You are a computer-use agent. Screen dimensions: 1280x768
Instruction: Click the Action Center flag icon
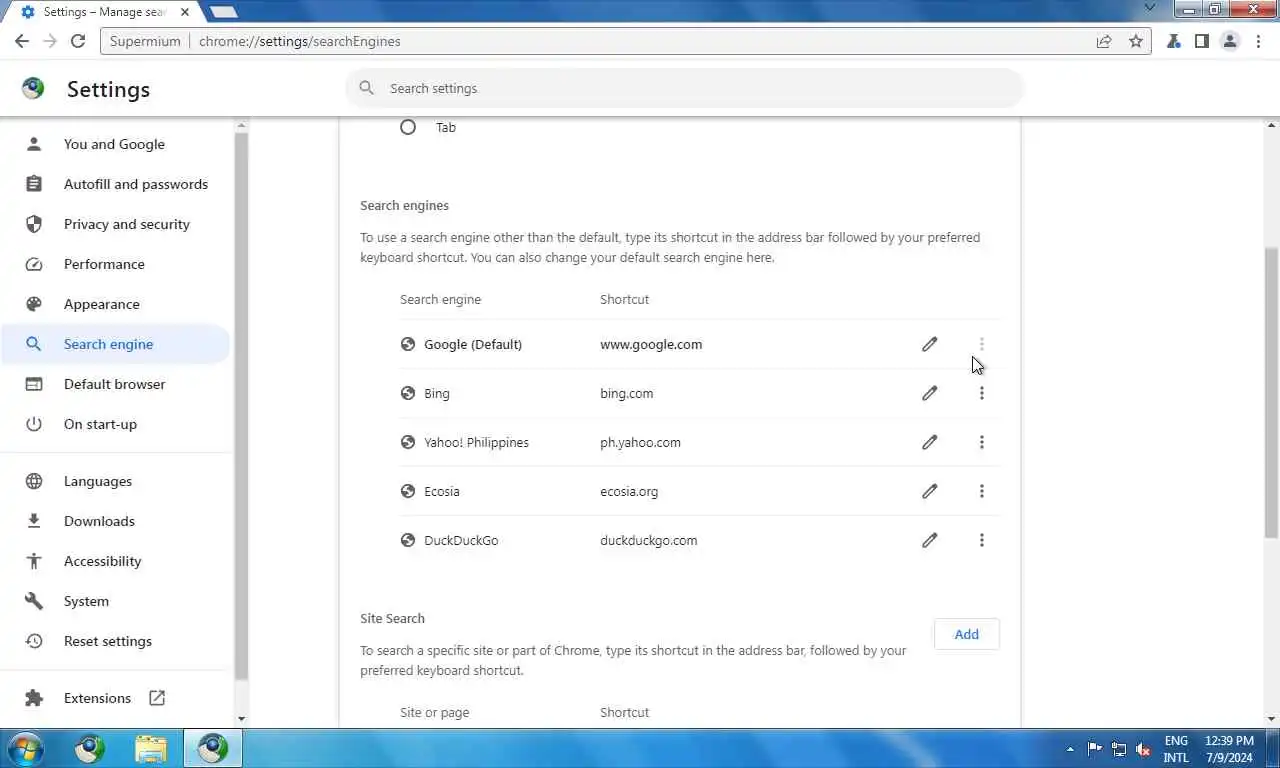1095,750
